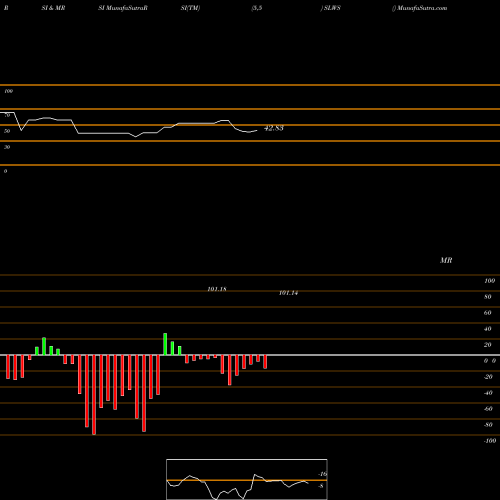Click the 101.14 value label

click(288, 293)
